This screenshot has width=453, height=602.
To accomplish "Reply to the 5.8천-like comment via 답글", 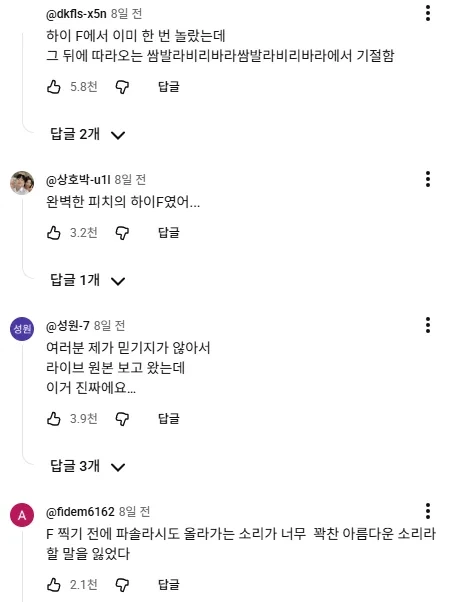I will pos(169,87).
